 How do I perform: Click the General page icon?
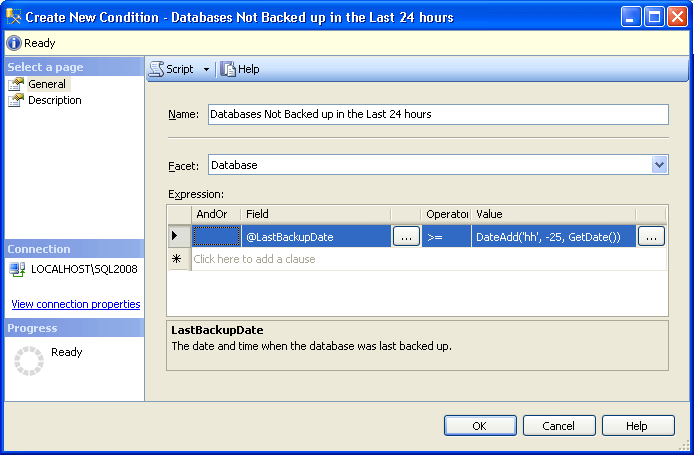(16, 84)
